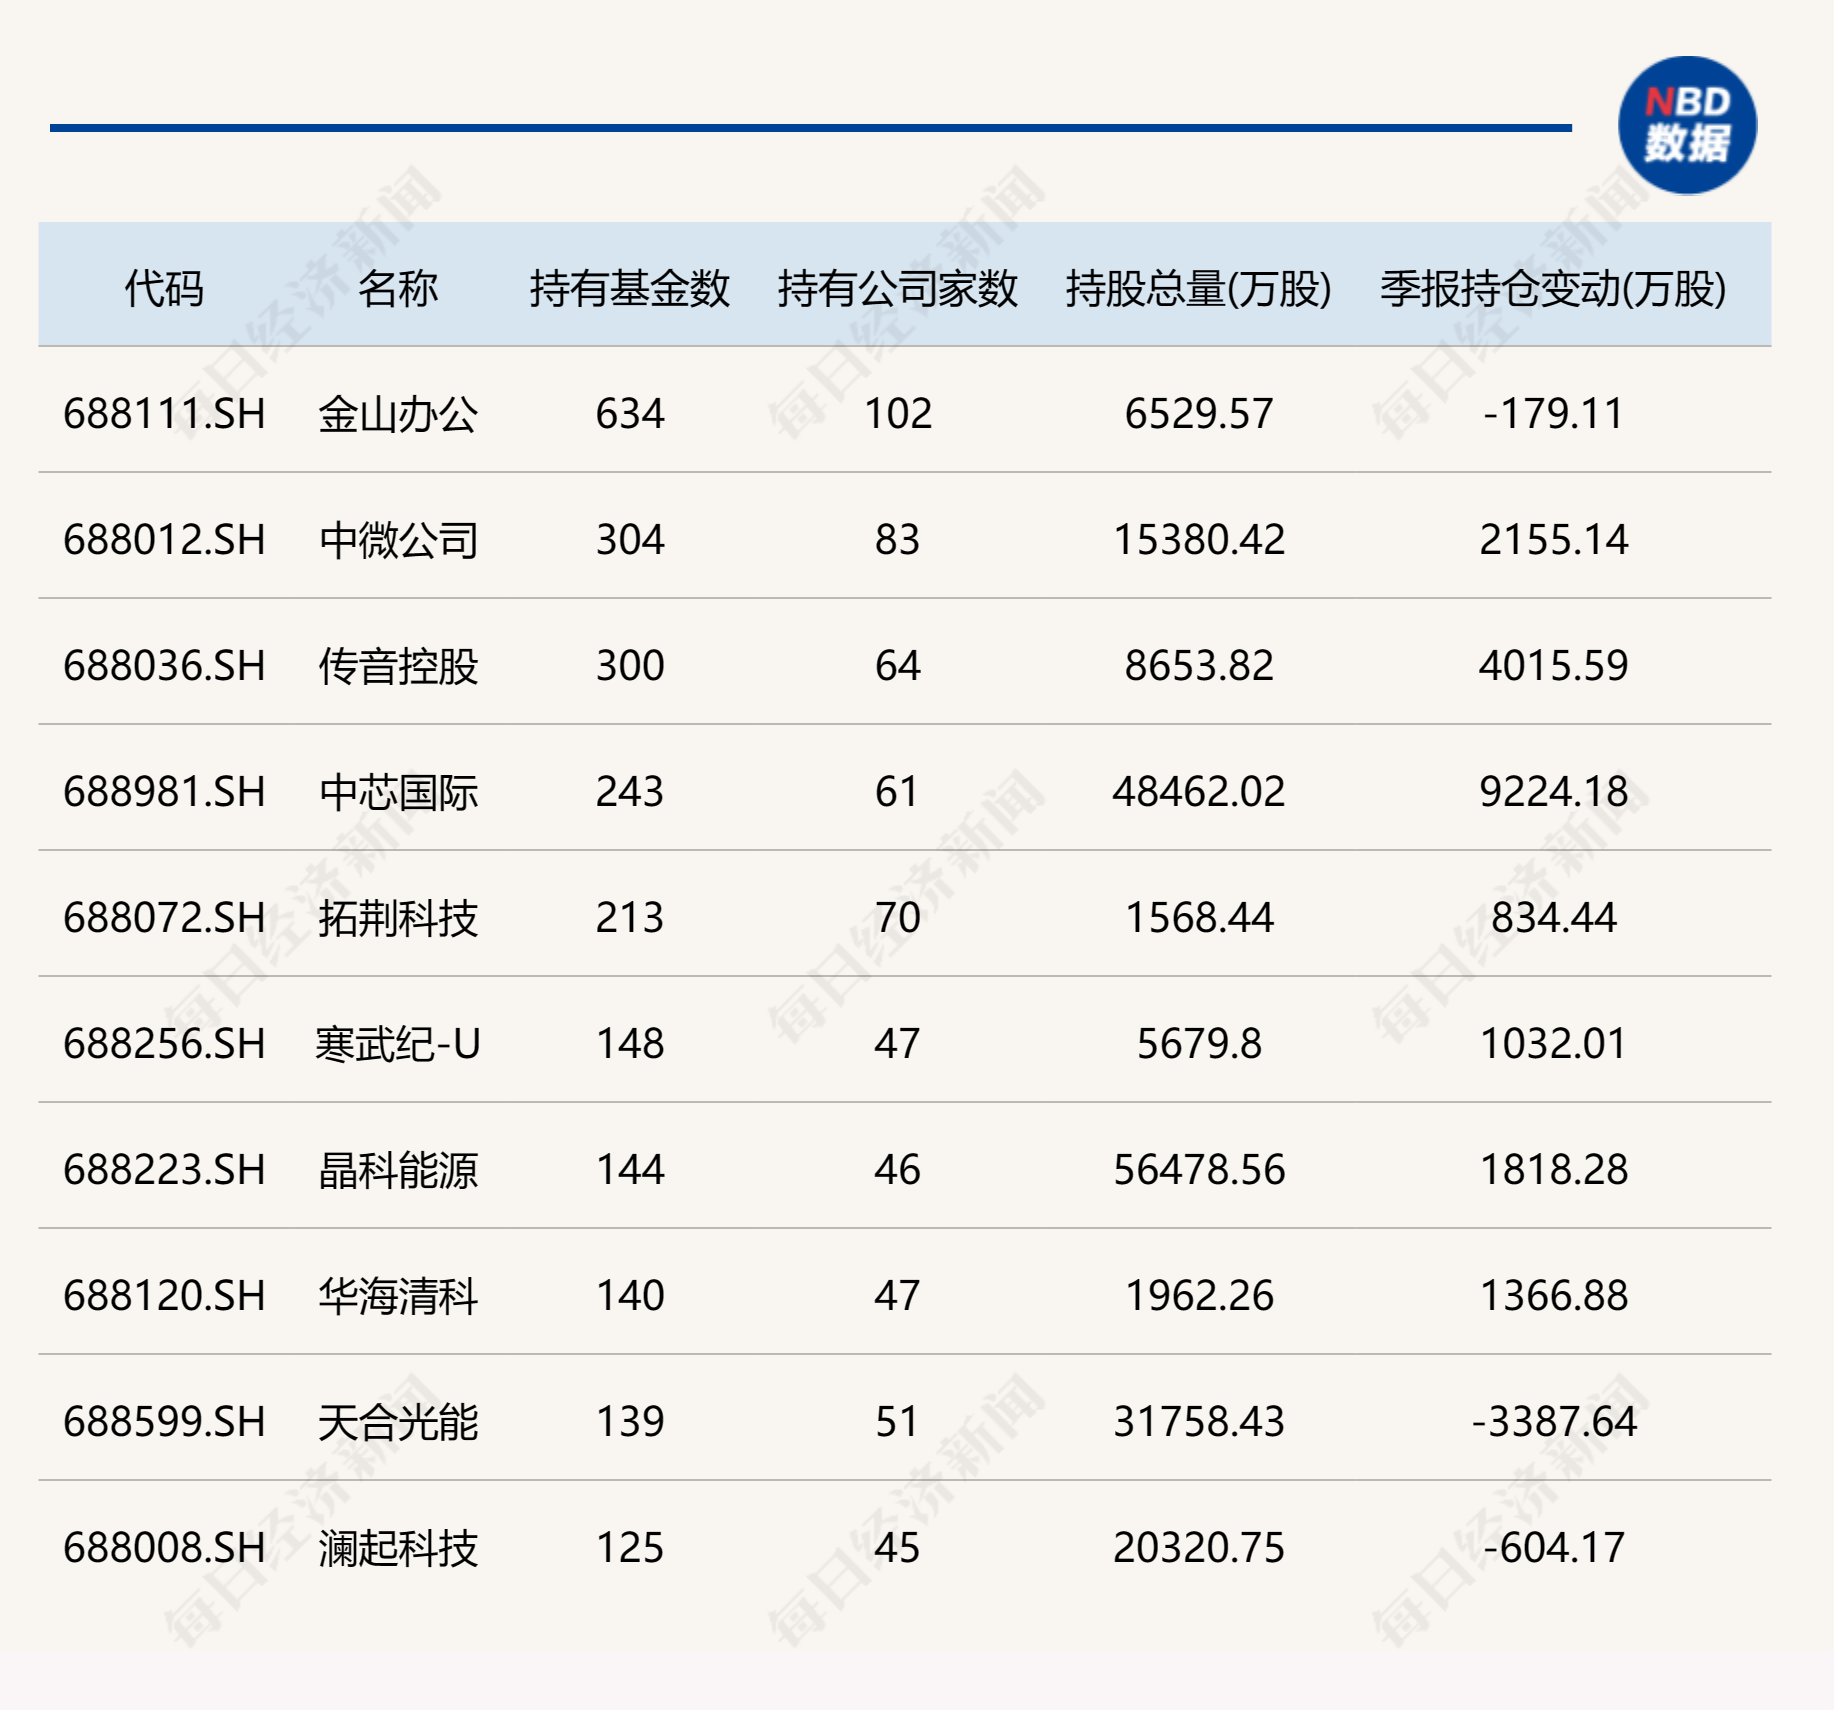Select the name 拓荆科技
Screen dimensions: 1834x1710
point(398,918)
